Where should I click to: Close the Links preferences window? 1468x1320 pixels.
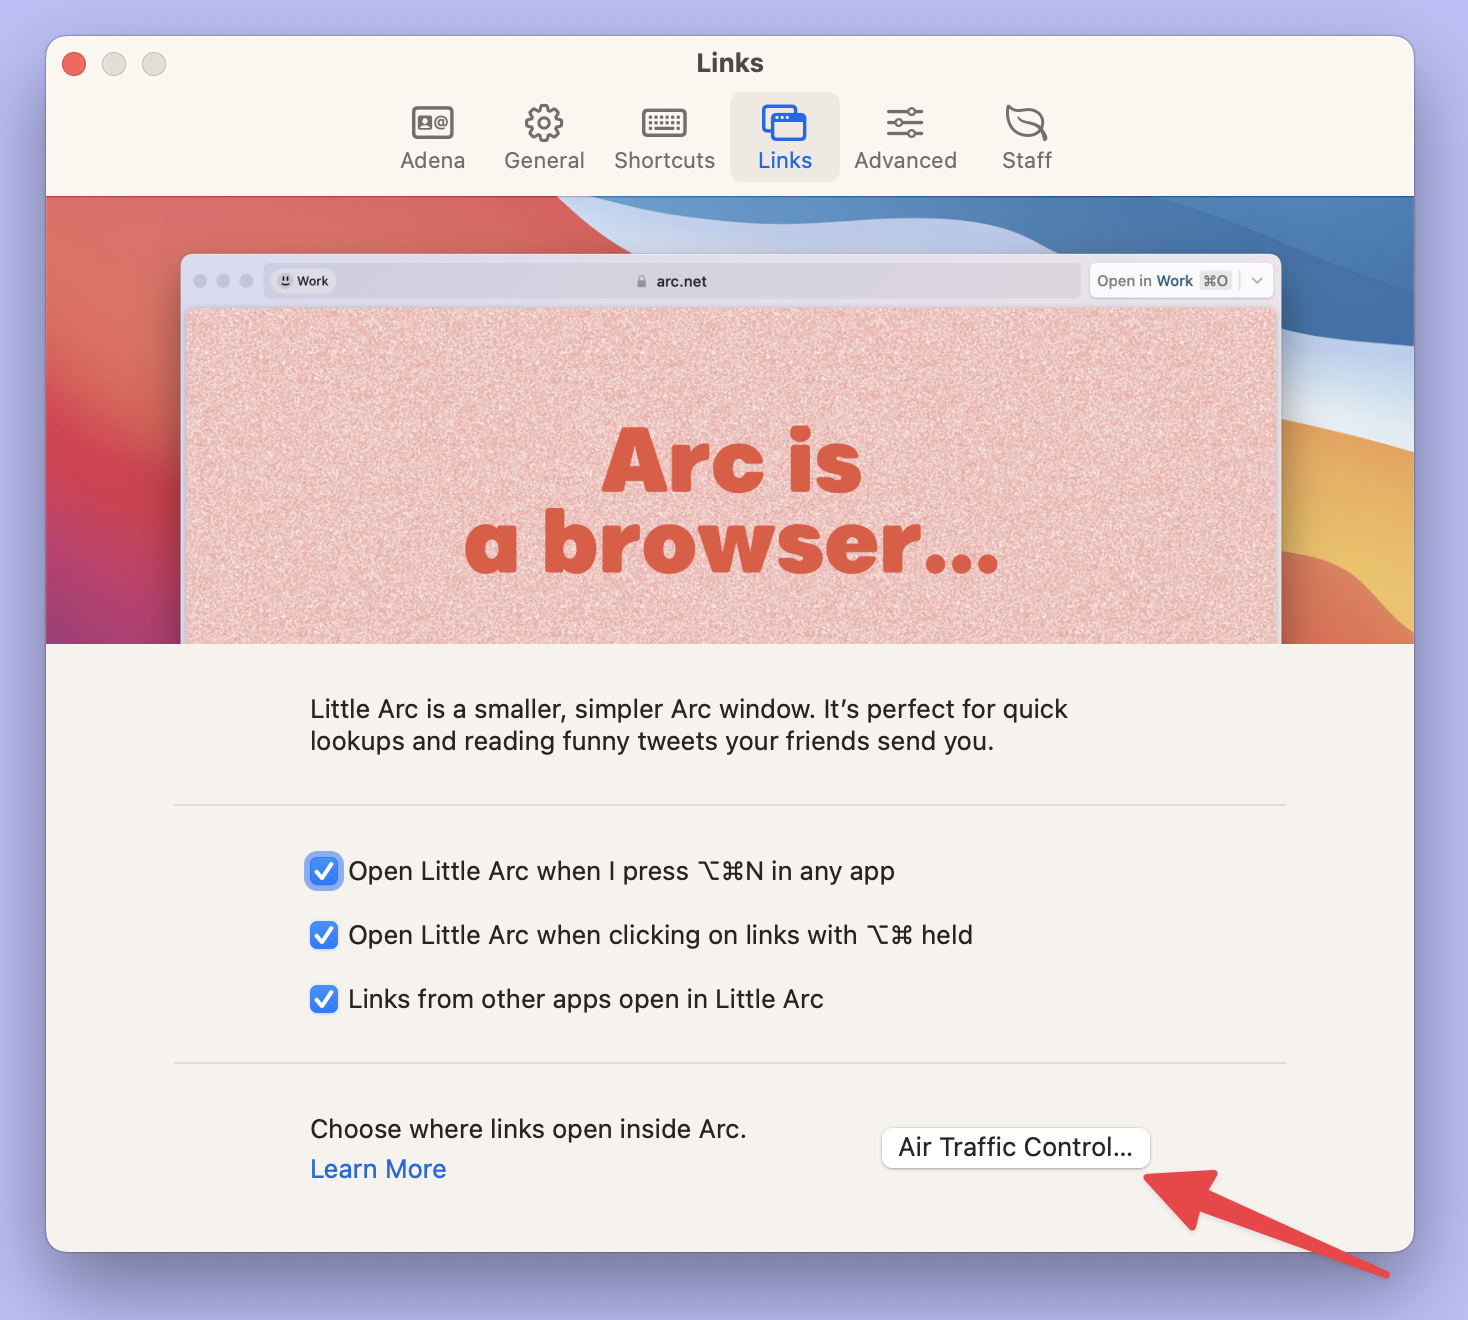(74, 64)
